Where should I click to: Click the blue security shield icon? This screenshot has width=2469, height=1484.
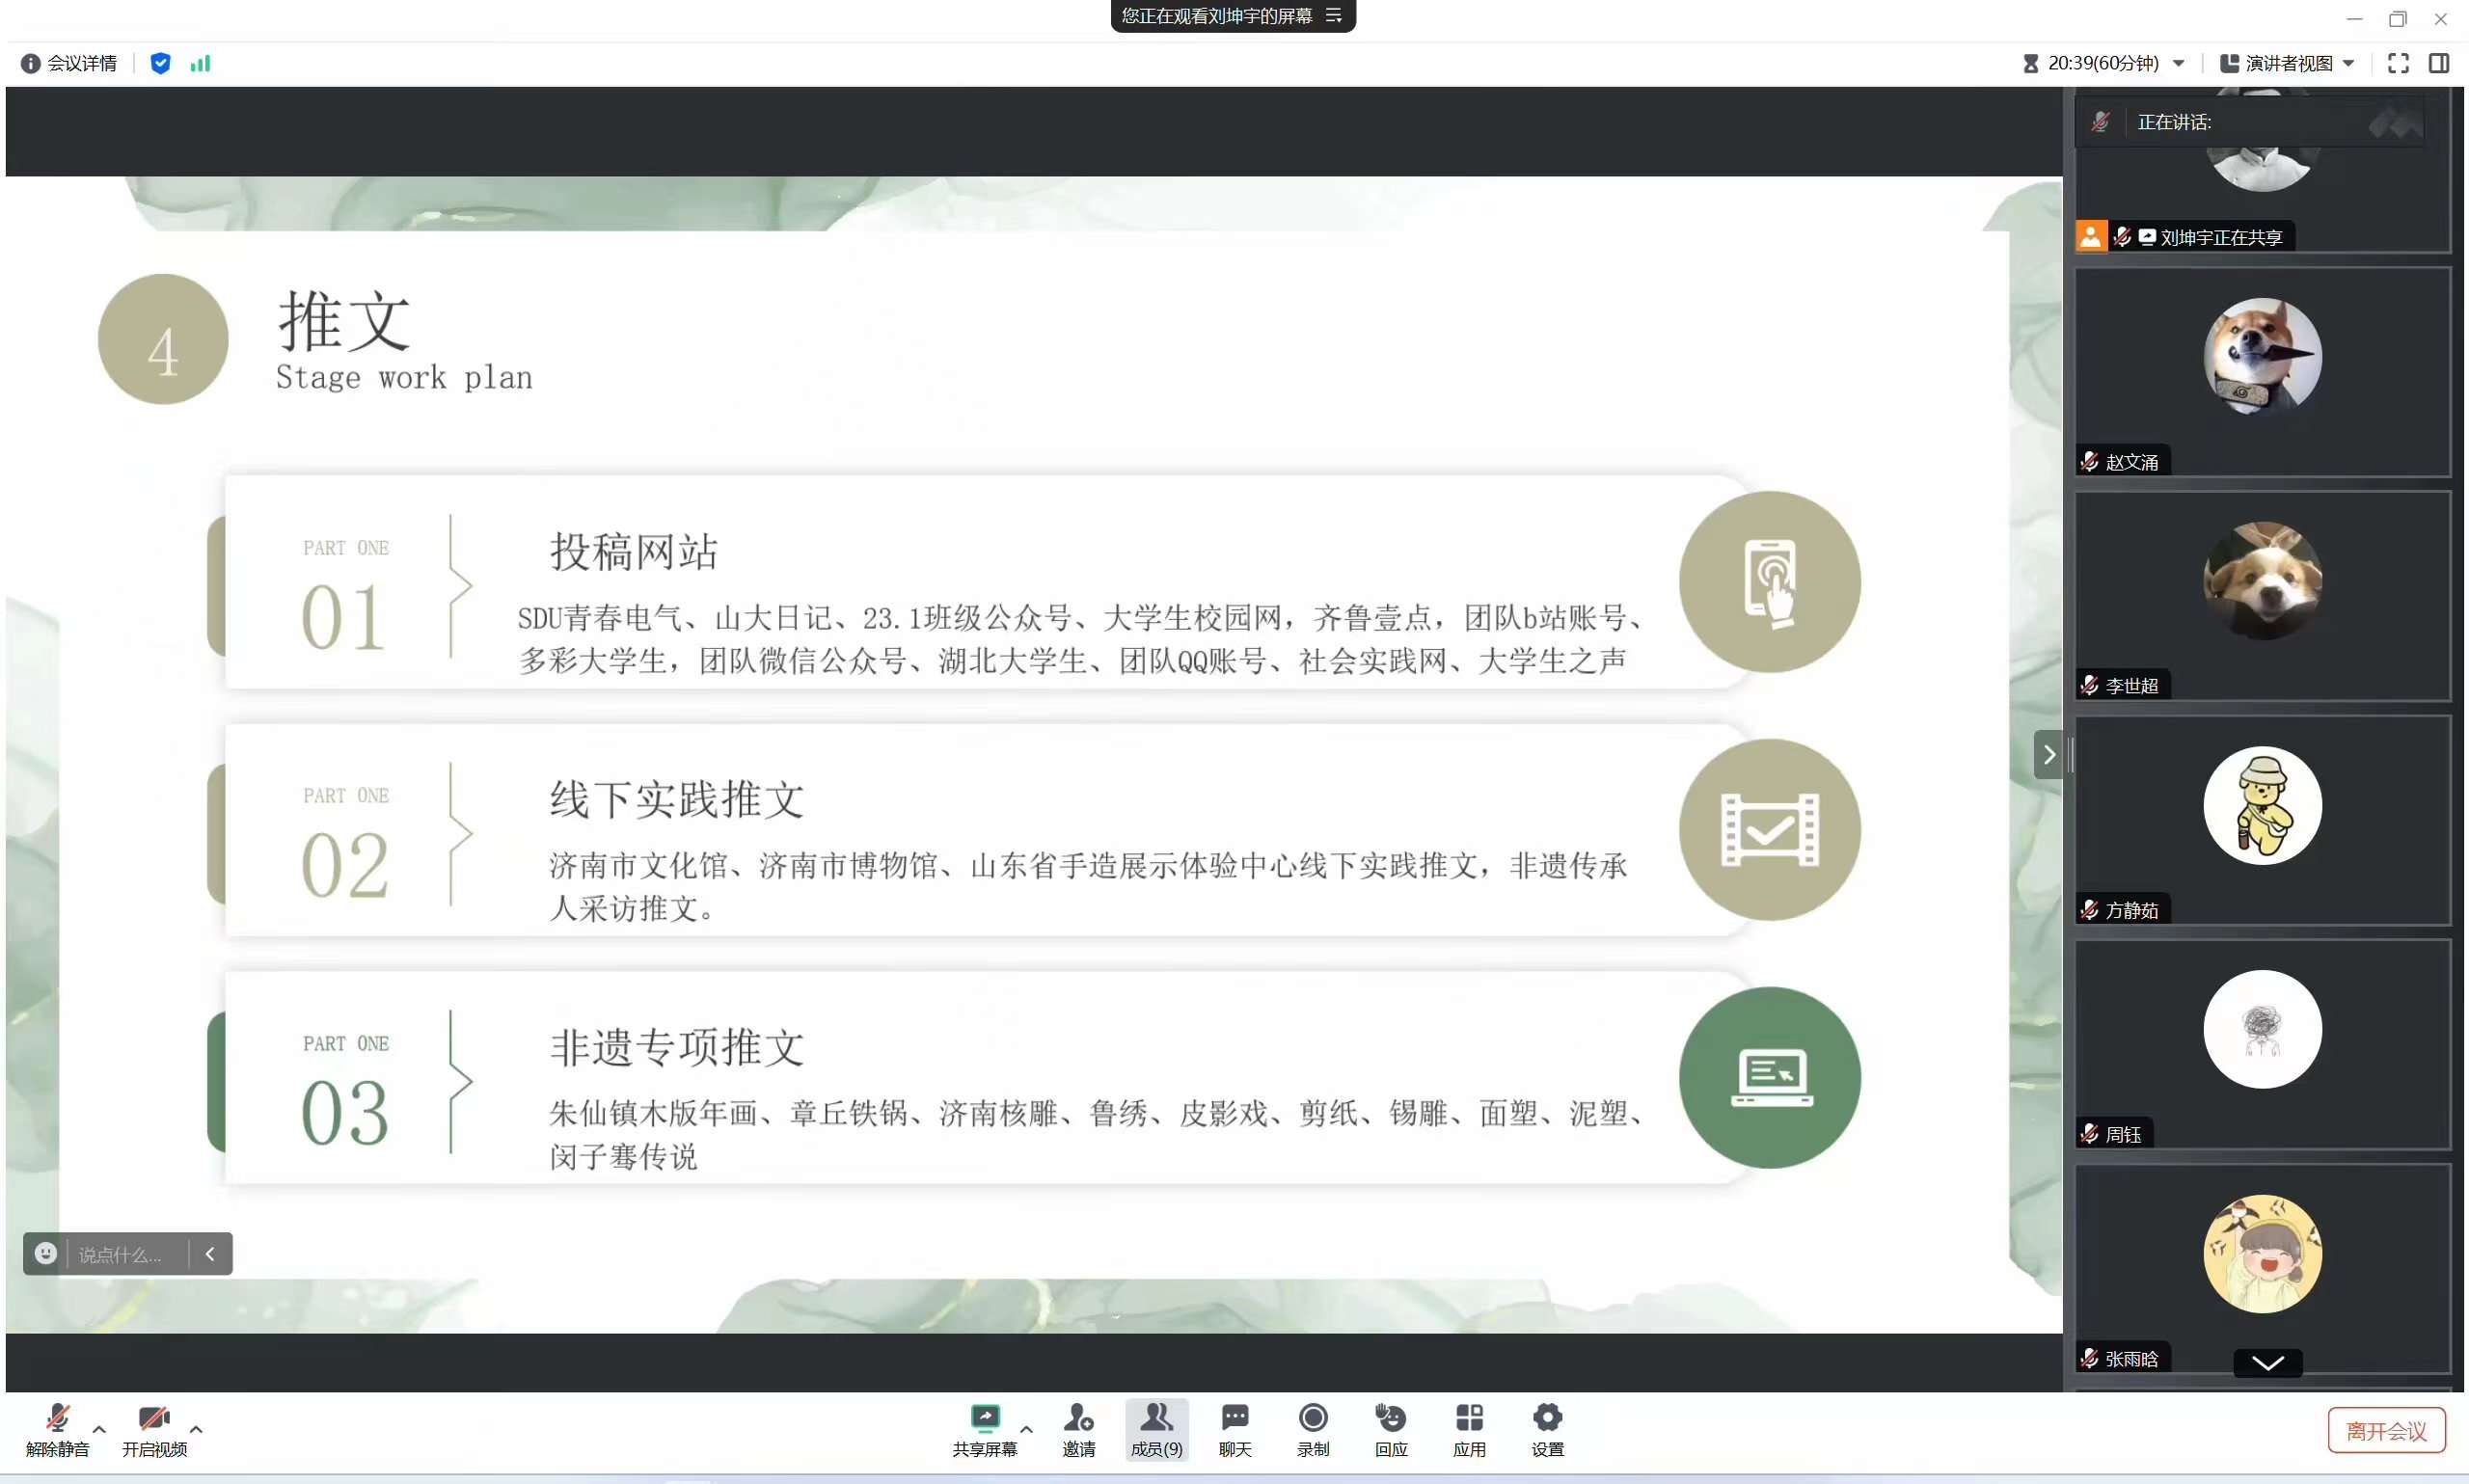tap(160, 63)
